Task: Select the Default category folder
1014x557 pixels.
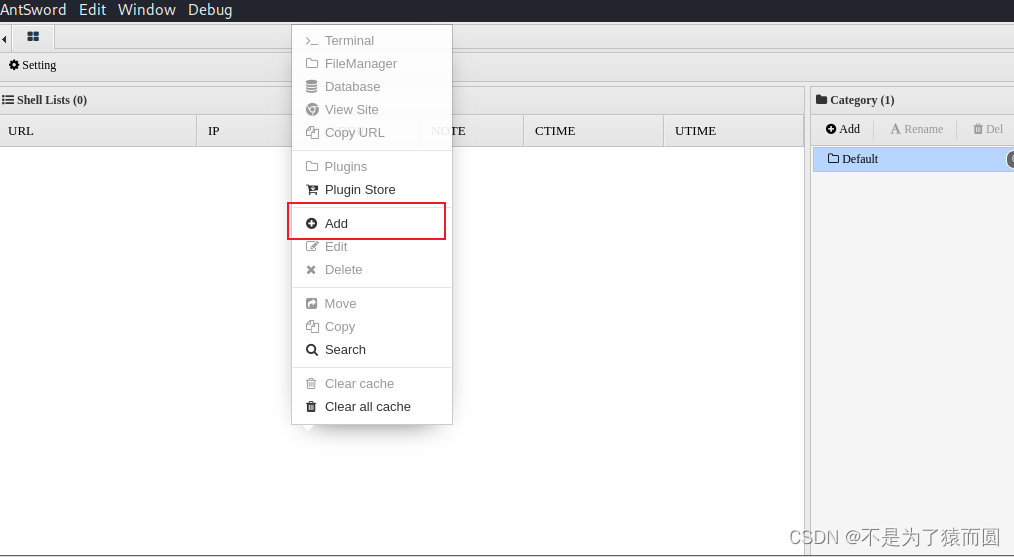Action: coord(913,159)
